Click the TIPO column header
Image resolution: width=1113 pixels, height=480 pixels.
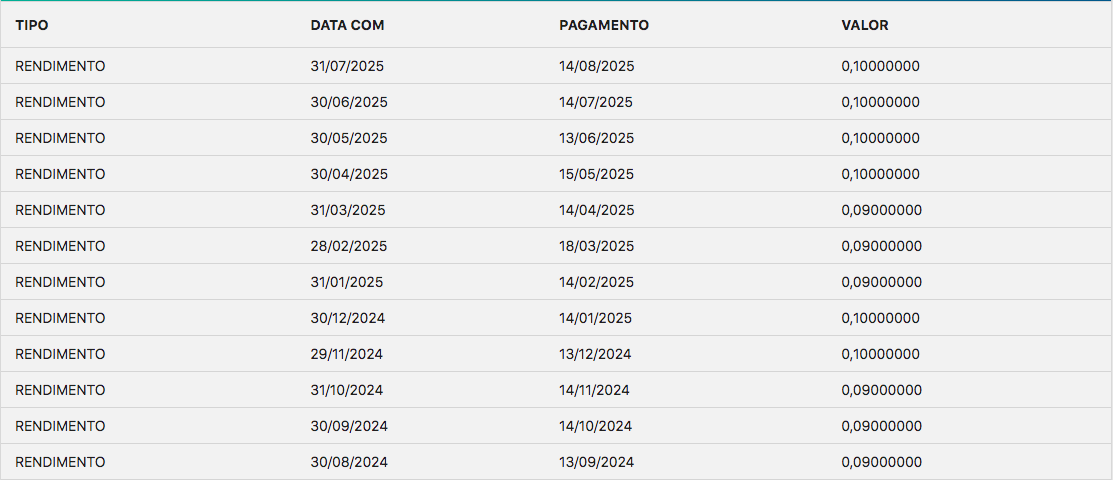pos(31,25)
